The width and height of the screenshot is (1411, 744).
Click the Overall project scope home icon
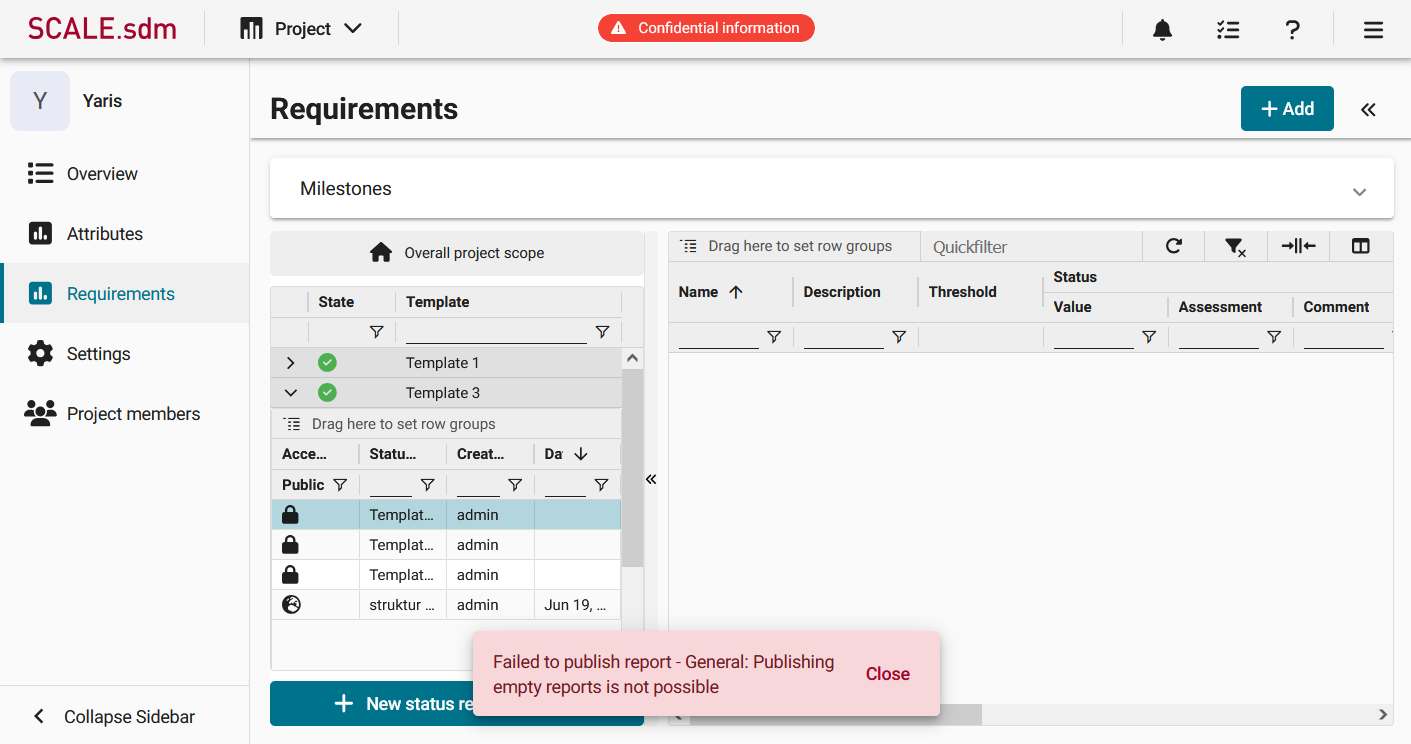[x=381, y=253]
